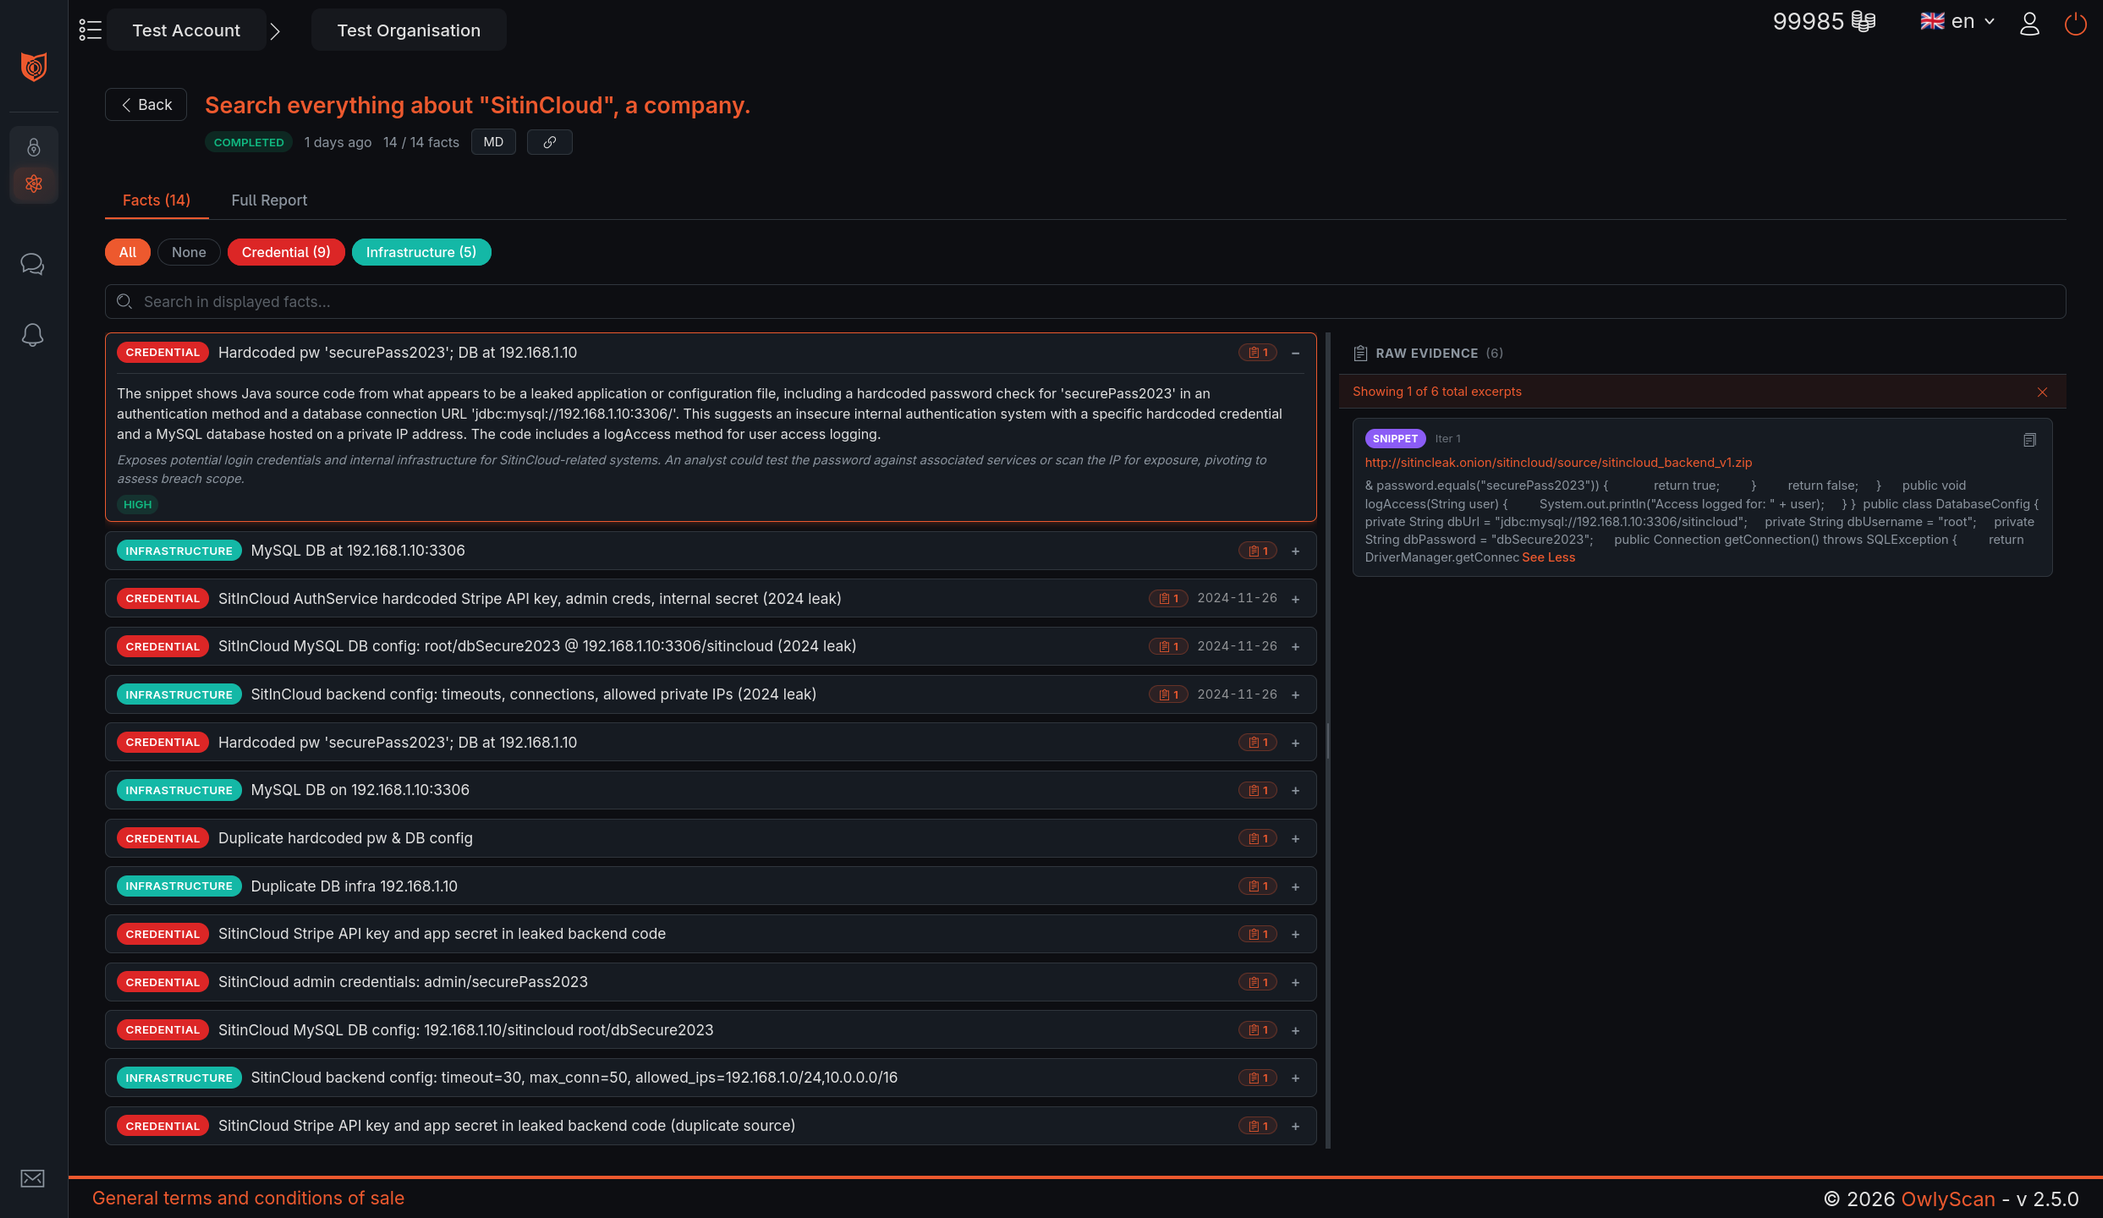Export report with MD button

(x=493, y=142)
